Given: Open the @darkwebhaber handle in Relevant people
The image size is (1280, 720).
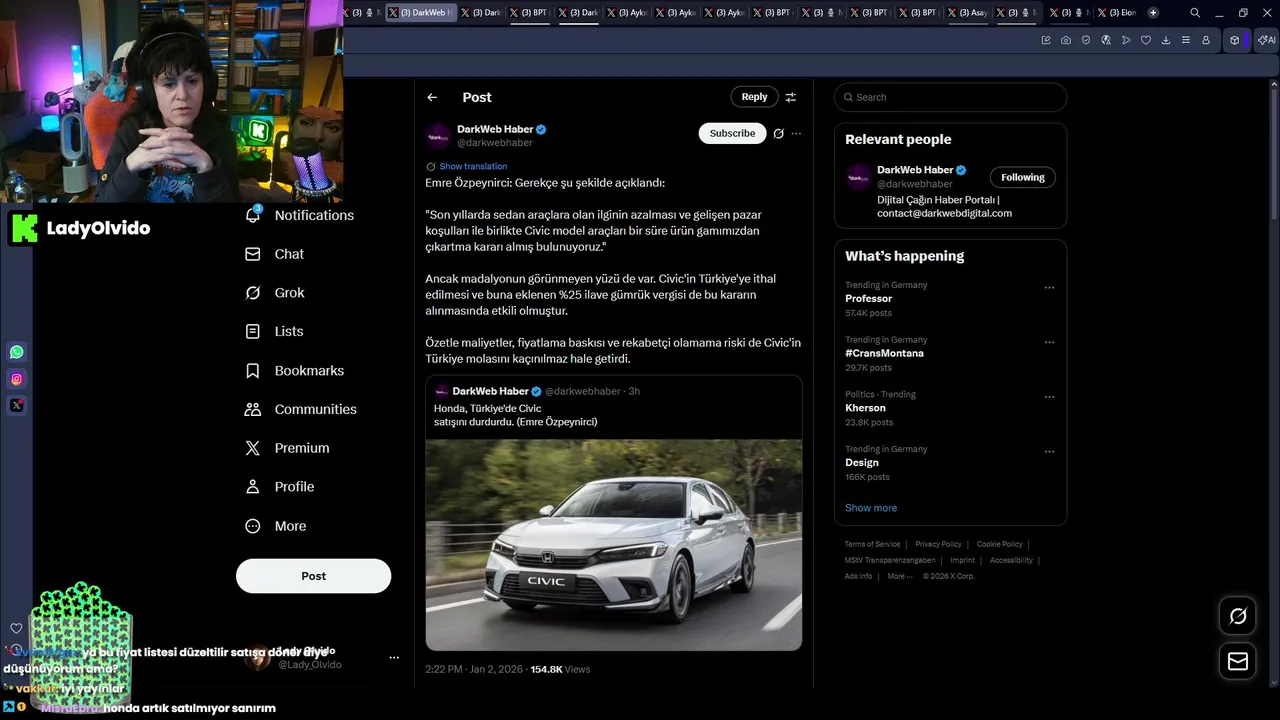Looking at the screenshot, I should coord(915,184).
